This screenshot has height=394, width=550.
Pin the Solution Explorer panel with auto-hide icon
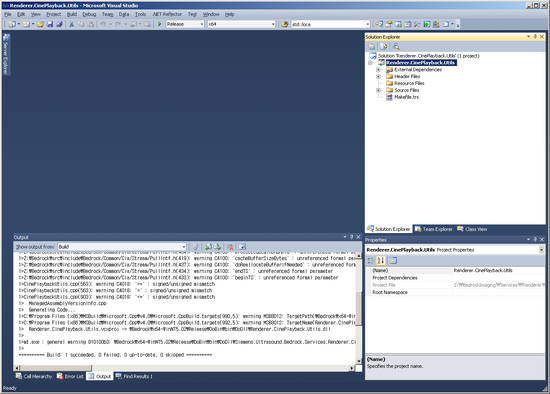535,36
